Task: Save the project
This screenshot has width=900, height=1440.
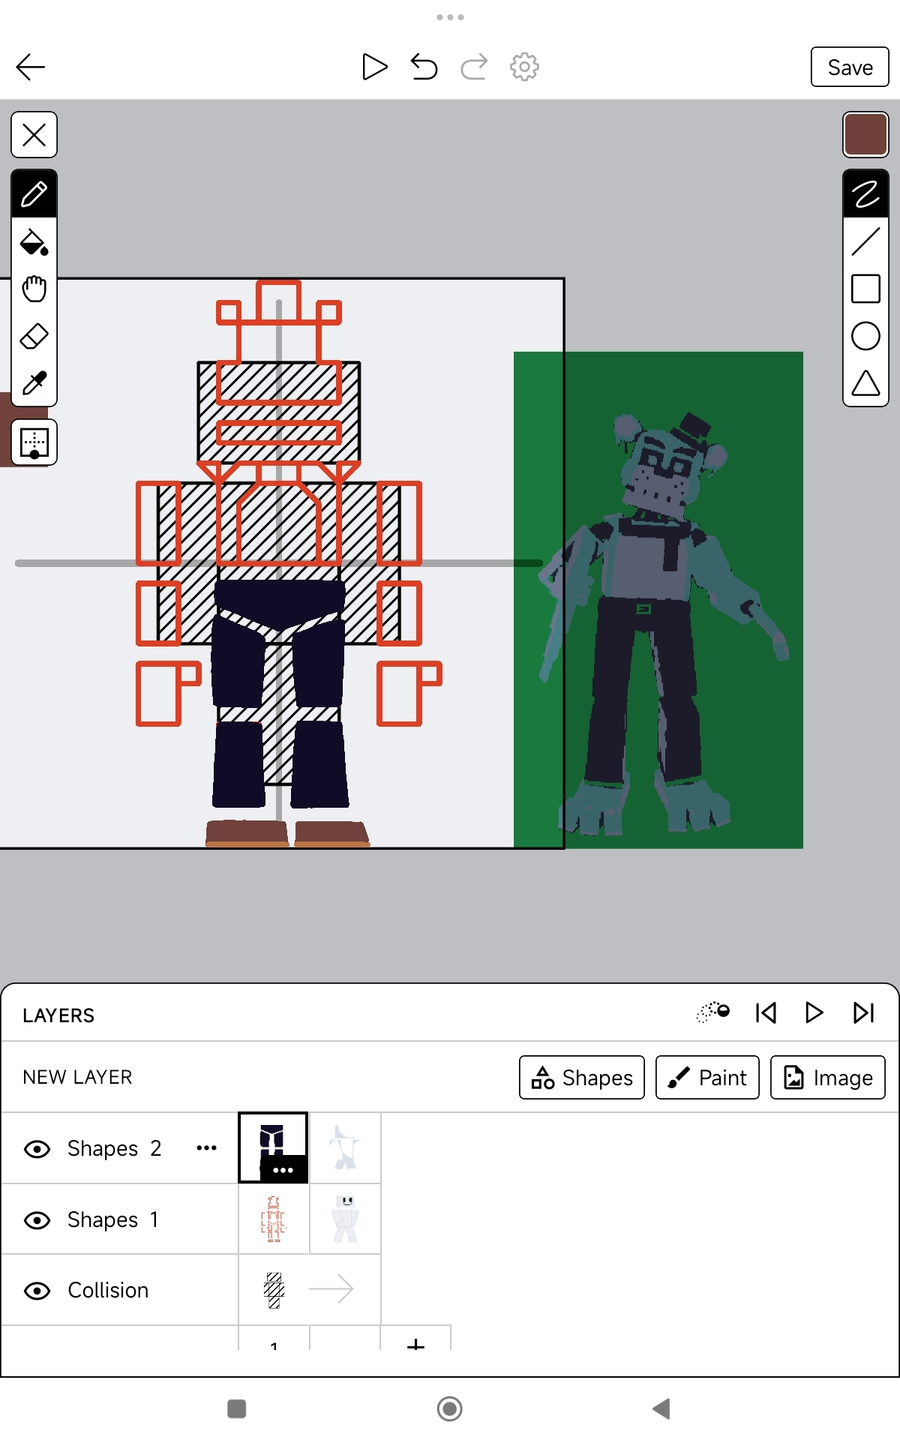Action: point(850,67)
